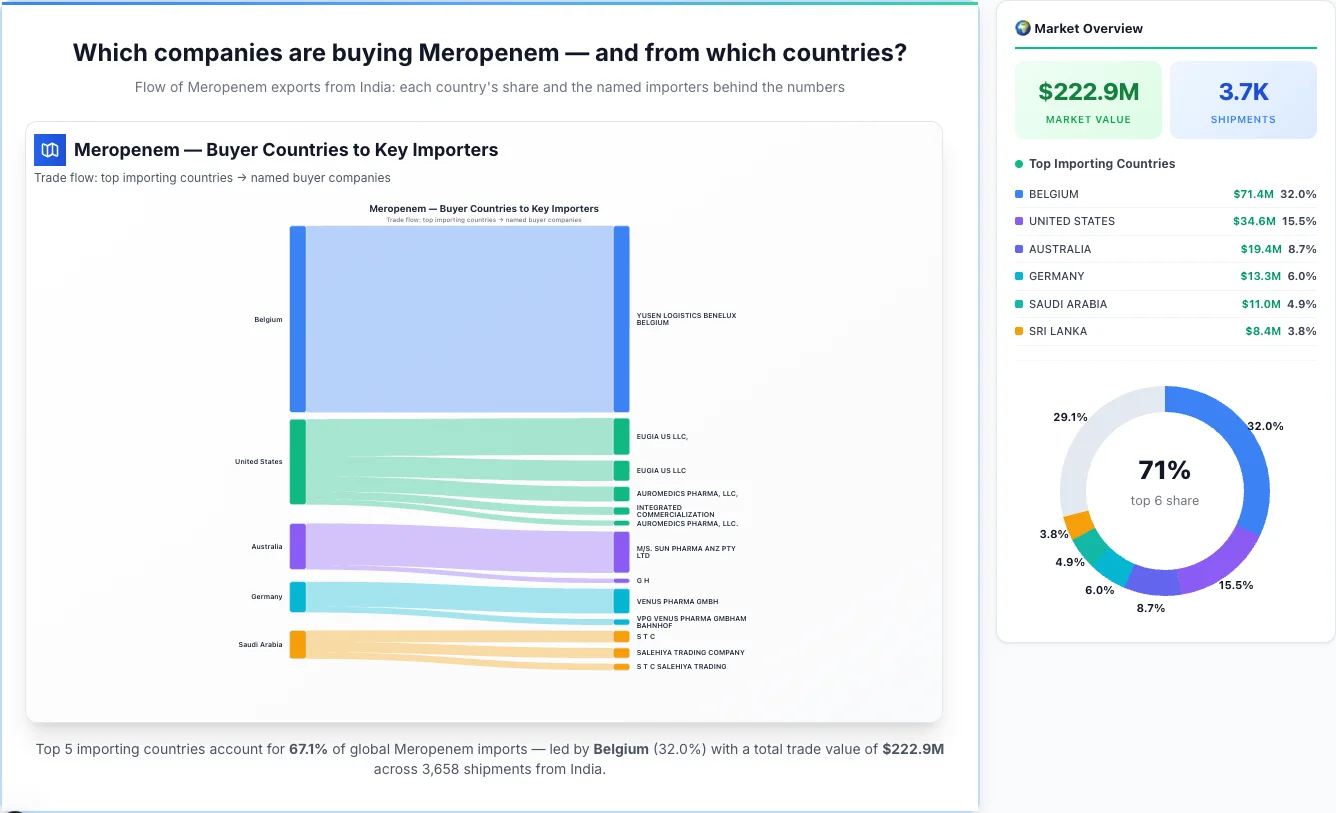Select the Germany legend color square
Image resolution: width=1336 pixels, height=813 pixels.
[x=1017, y=276]
